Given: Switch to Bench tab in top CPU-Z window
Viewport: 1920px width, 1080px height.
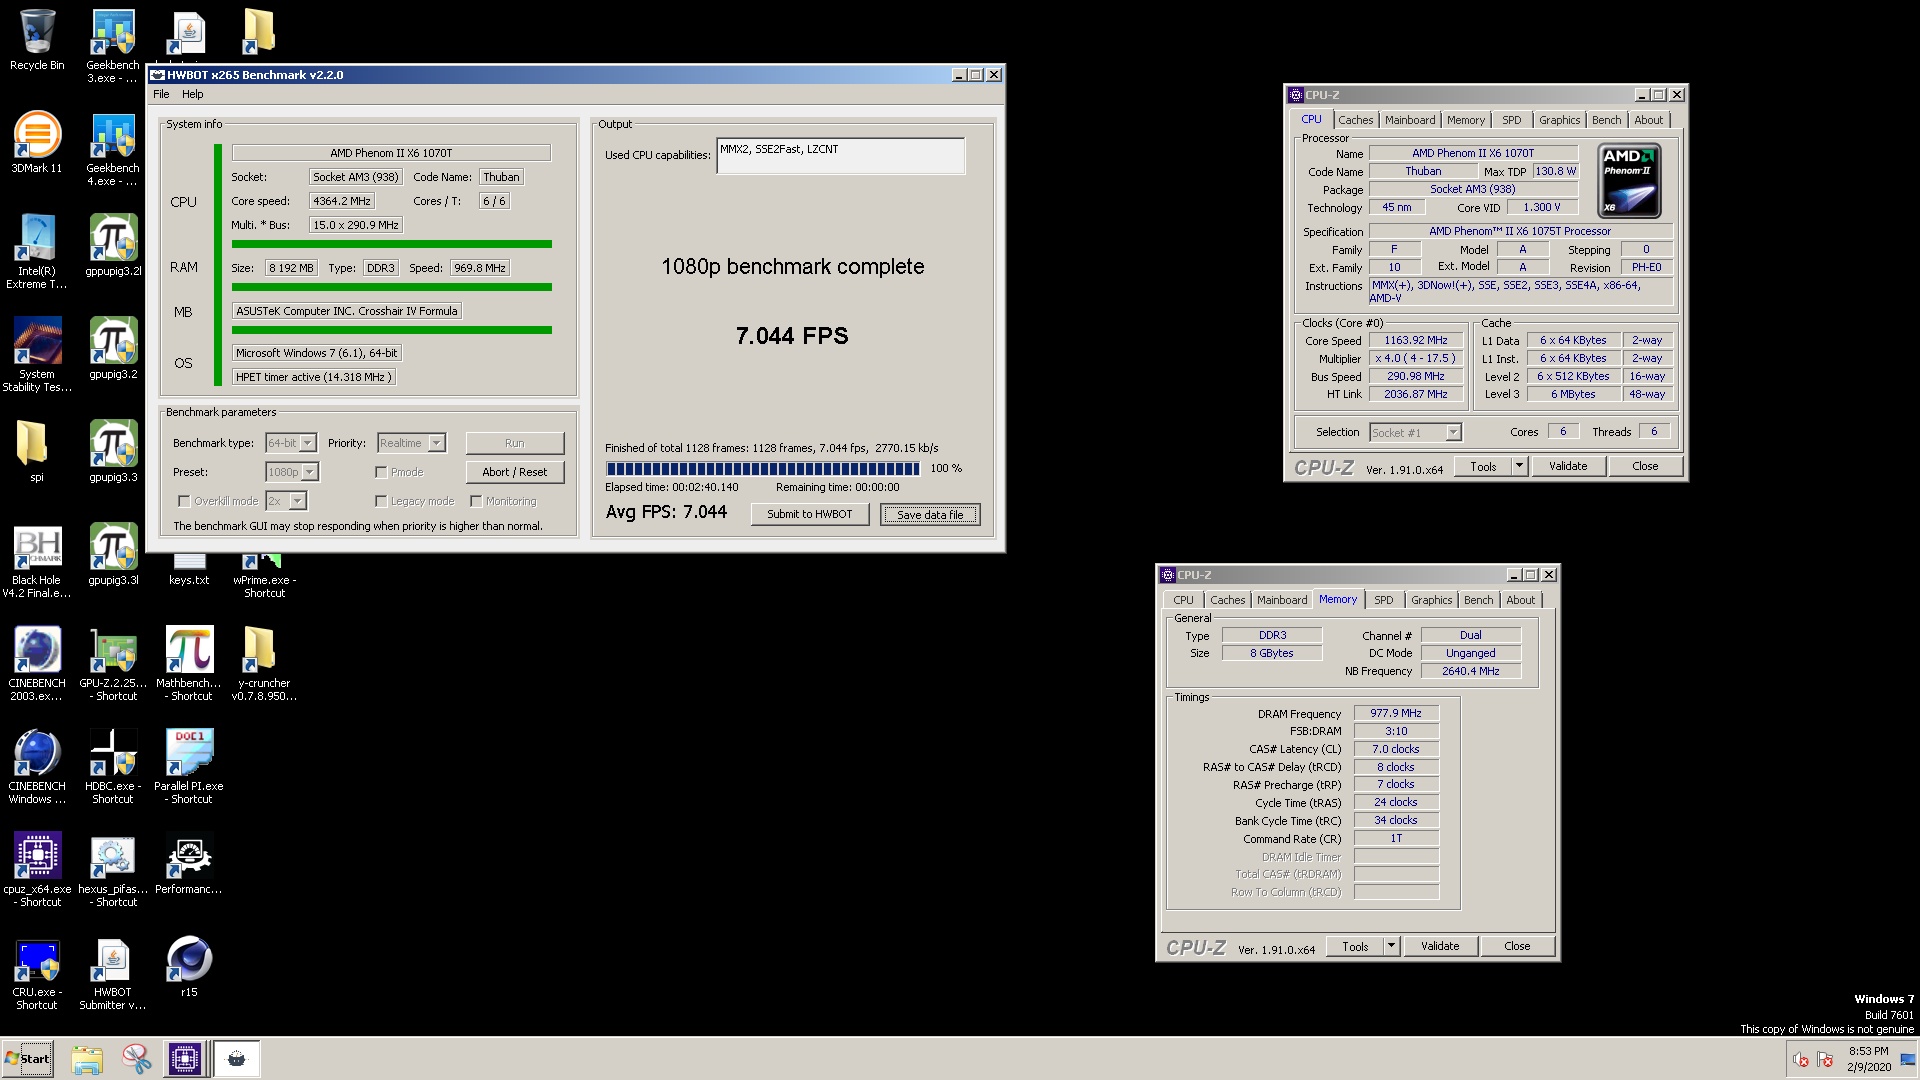Looking at the screenshot, I should [1606, 120].
